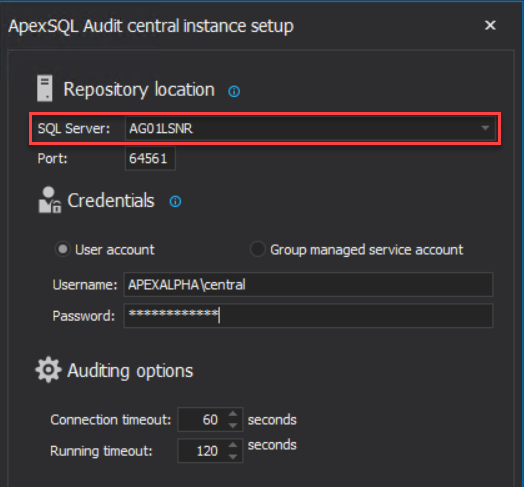
Task: Open the SQL Server dropdown list
Action: pyautogui.click(x=485, y=128)
